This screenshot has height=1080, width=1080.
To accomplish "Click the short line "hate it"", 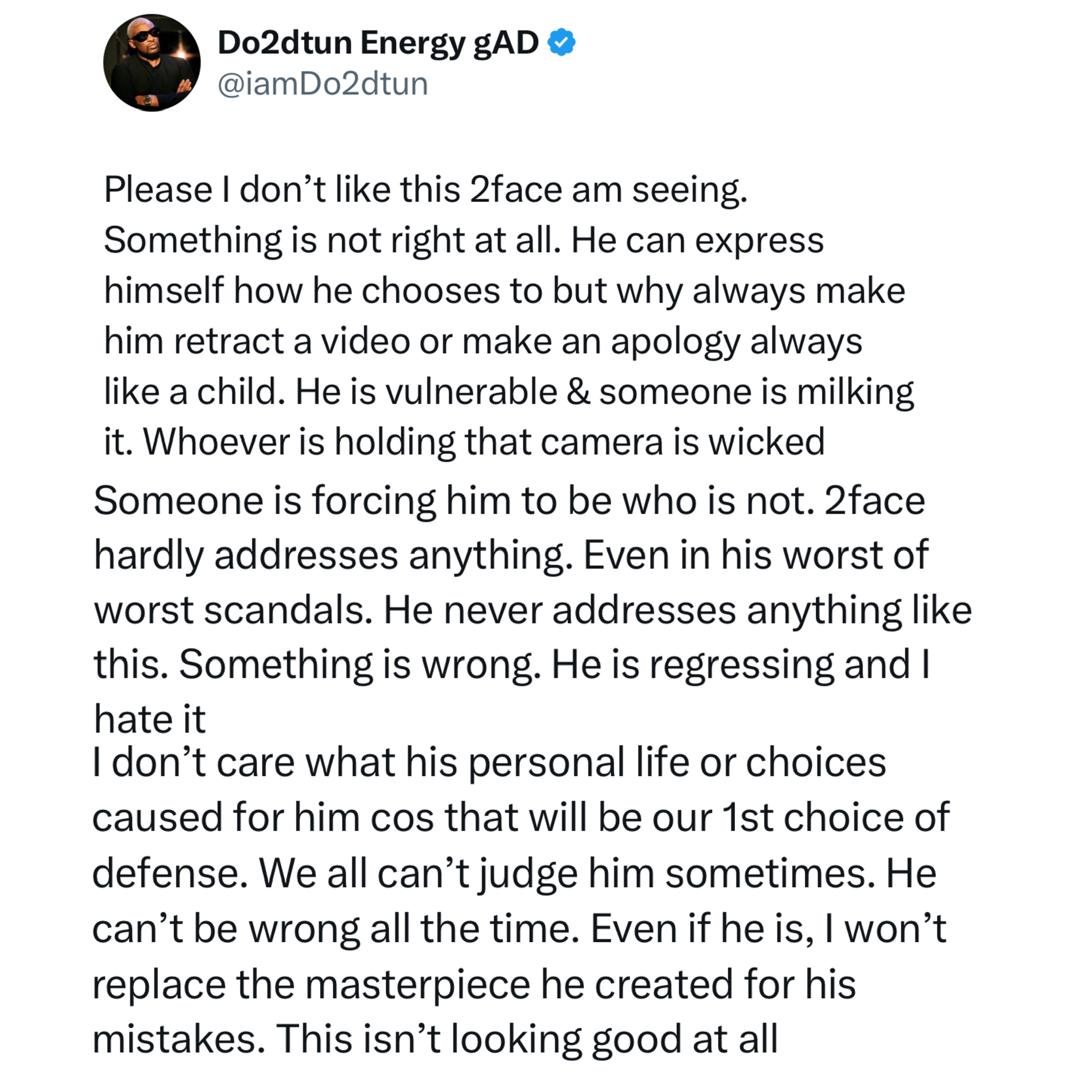I will (150, 717).
